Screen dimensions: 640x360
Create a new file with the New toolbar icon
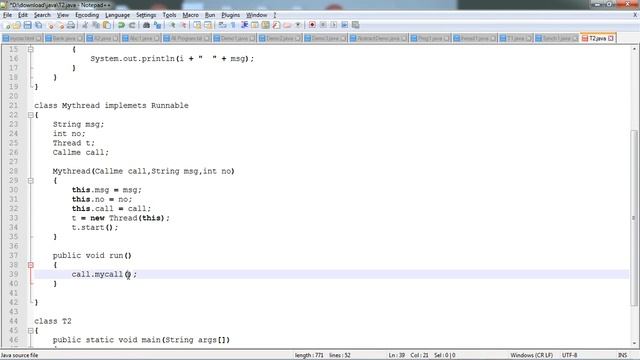tap(7, 25)
